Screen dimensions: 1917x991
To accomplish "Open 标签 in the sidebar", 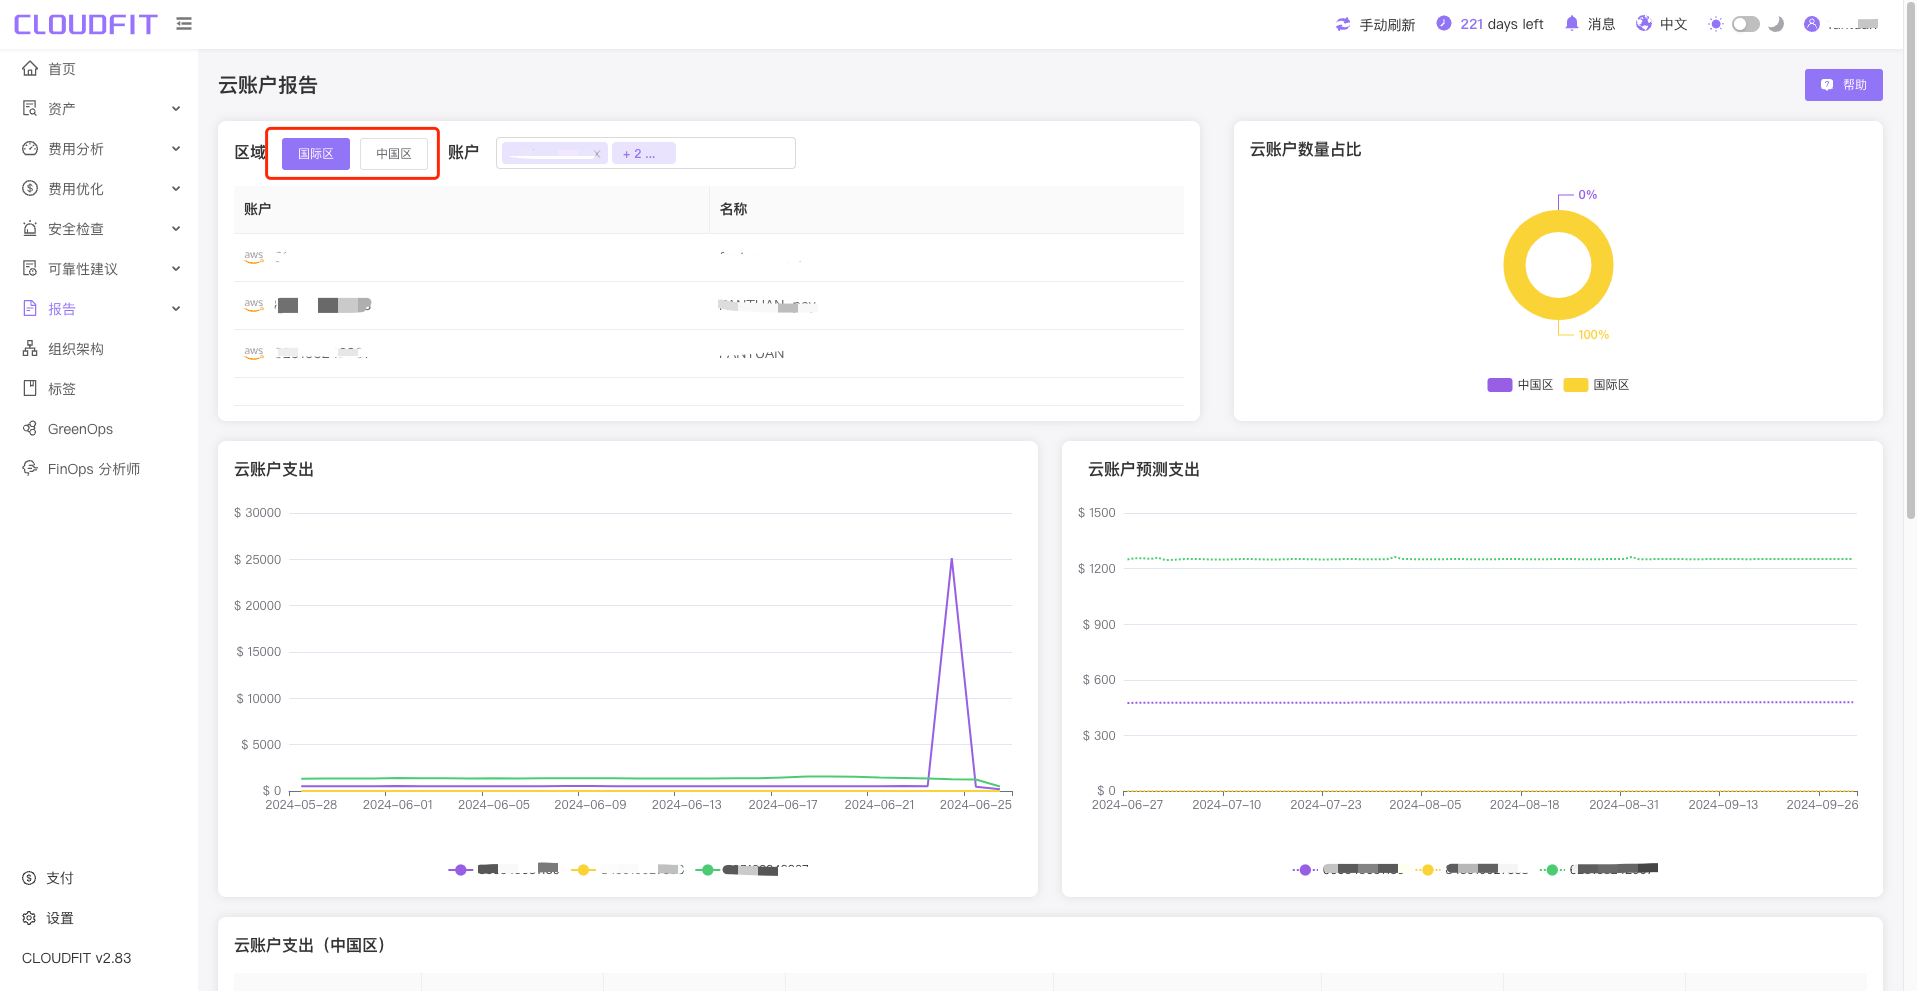I will [x=62, y=388].
